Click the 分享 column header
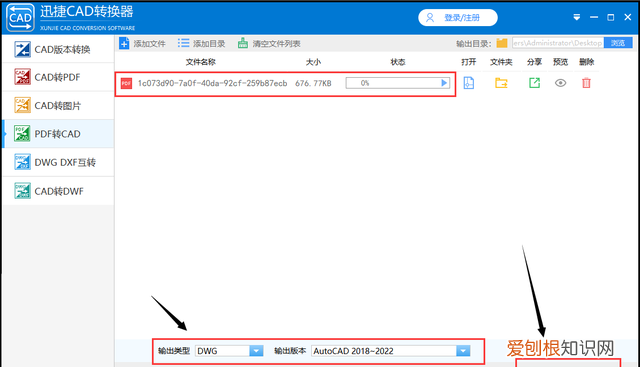 [x=534, y=62]
